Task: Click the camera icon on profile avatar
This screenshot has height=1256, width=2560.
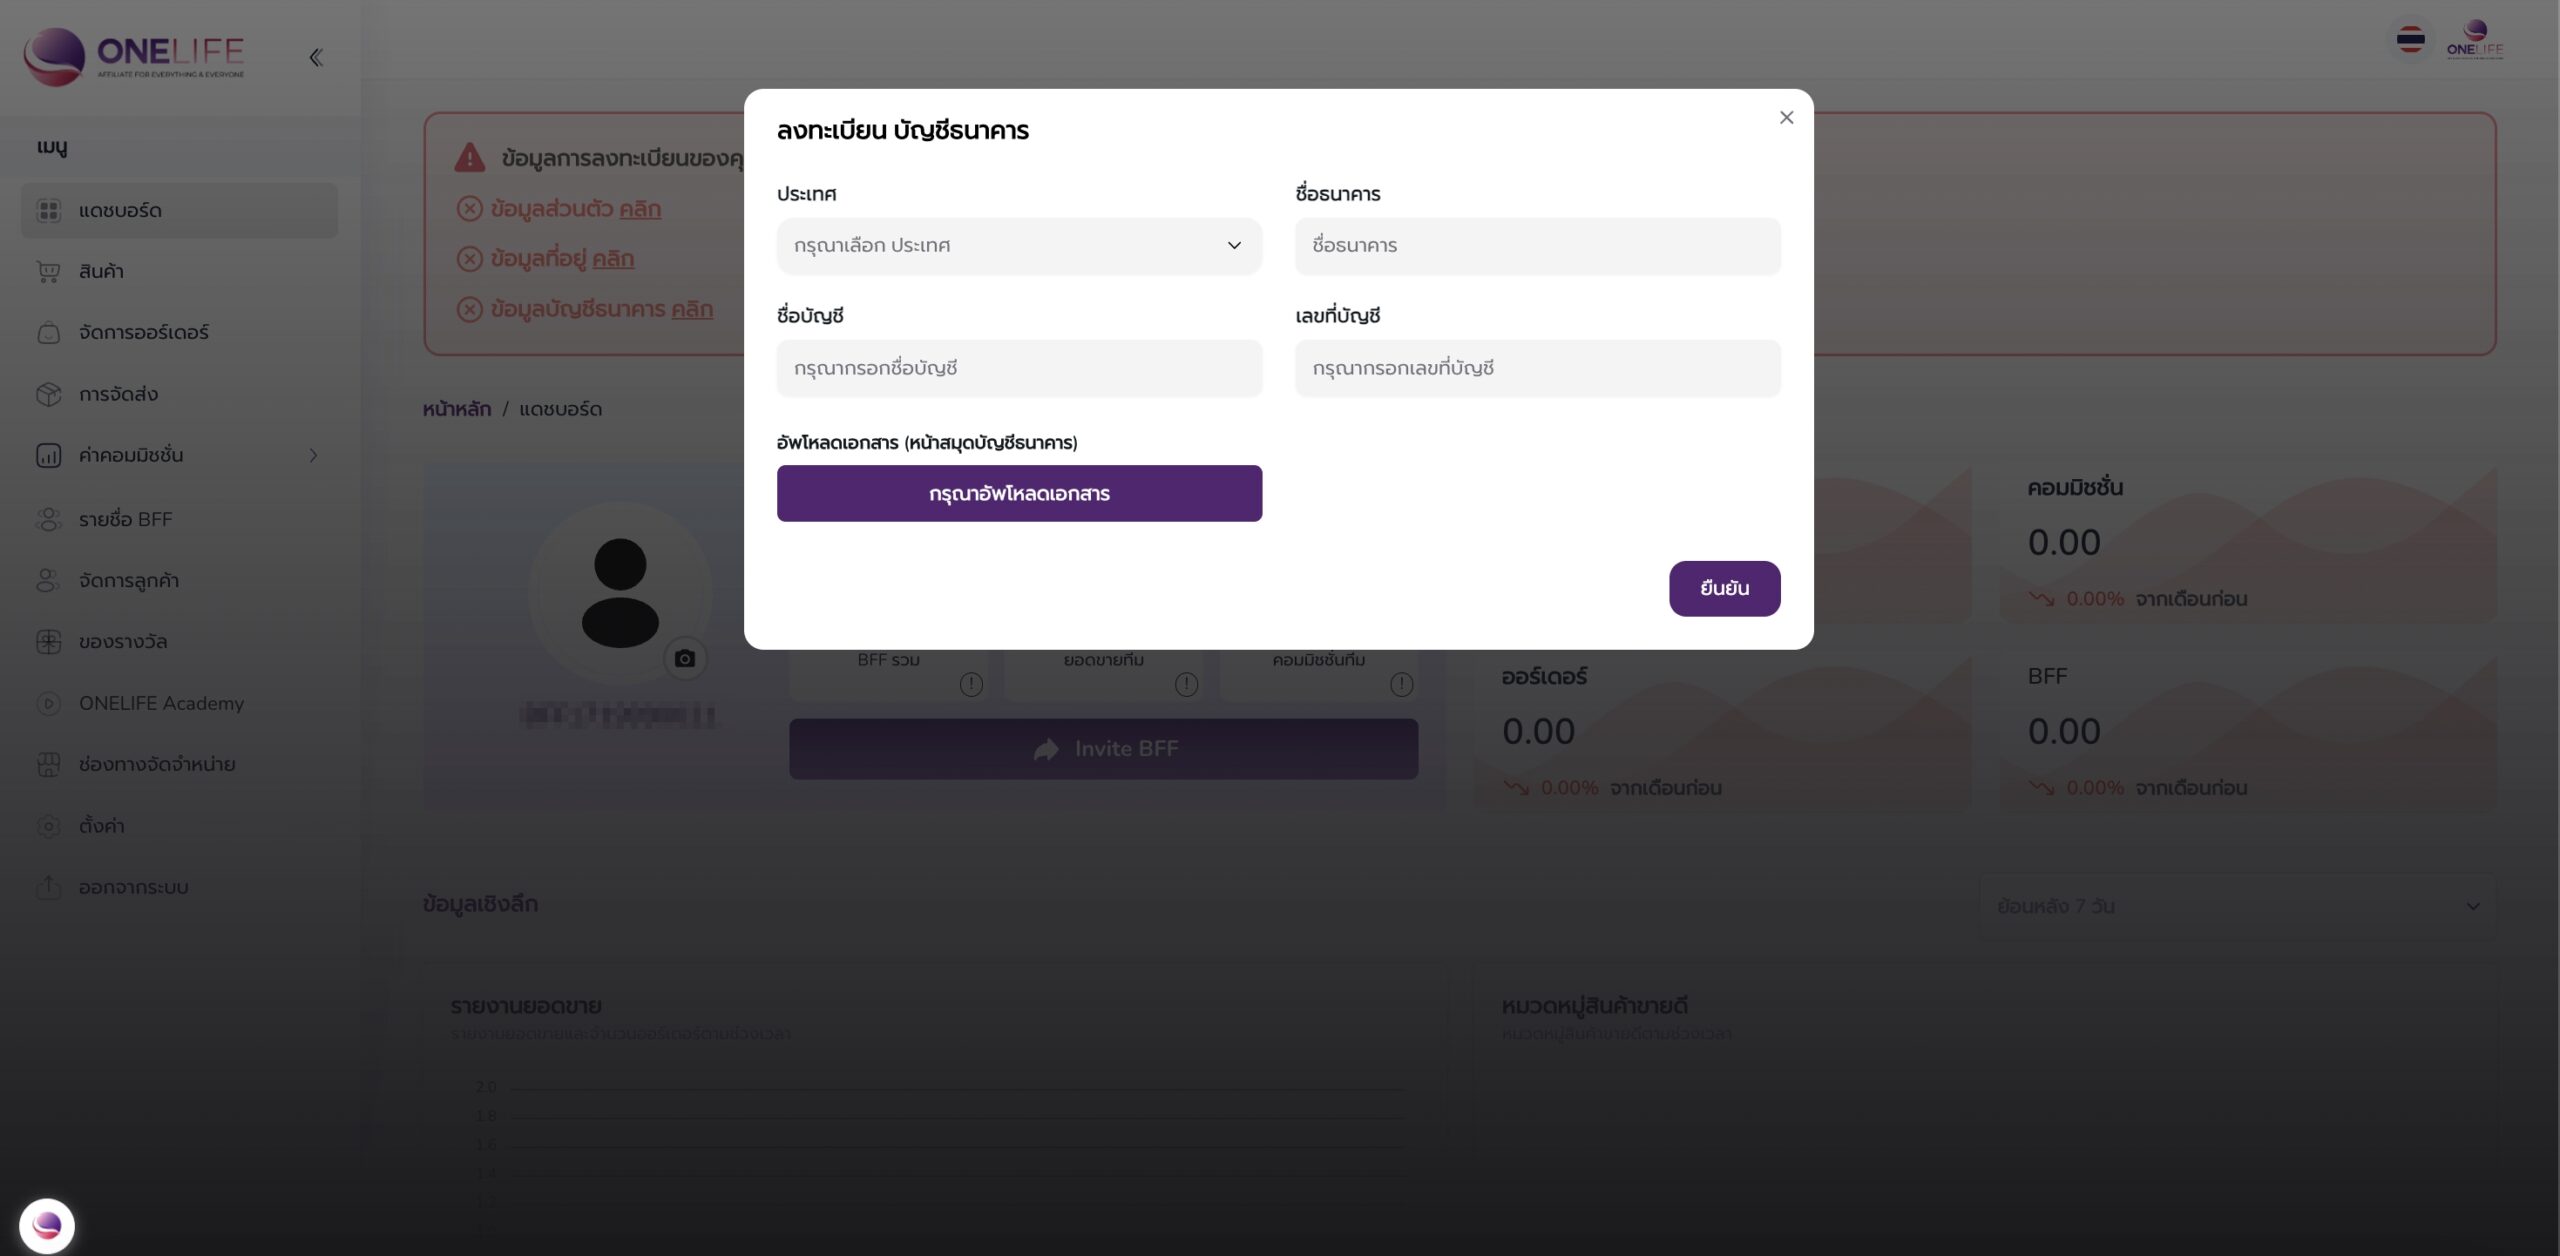Action: pos(685,659)
